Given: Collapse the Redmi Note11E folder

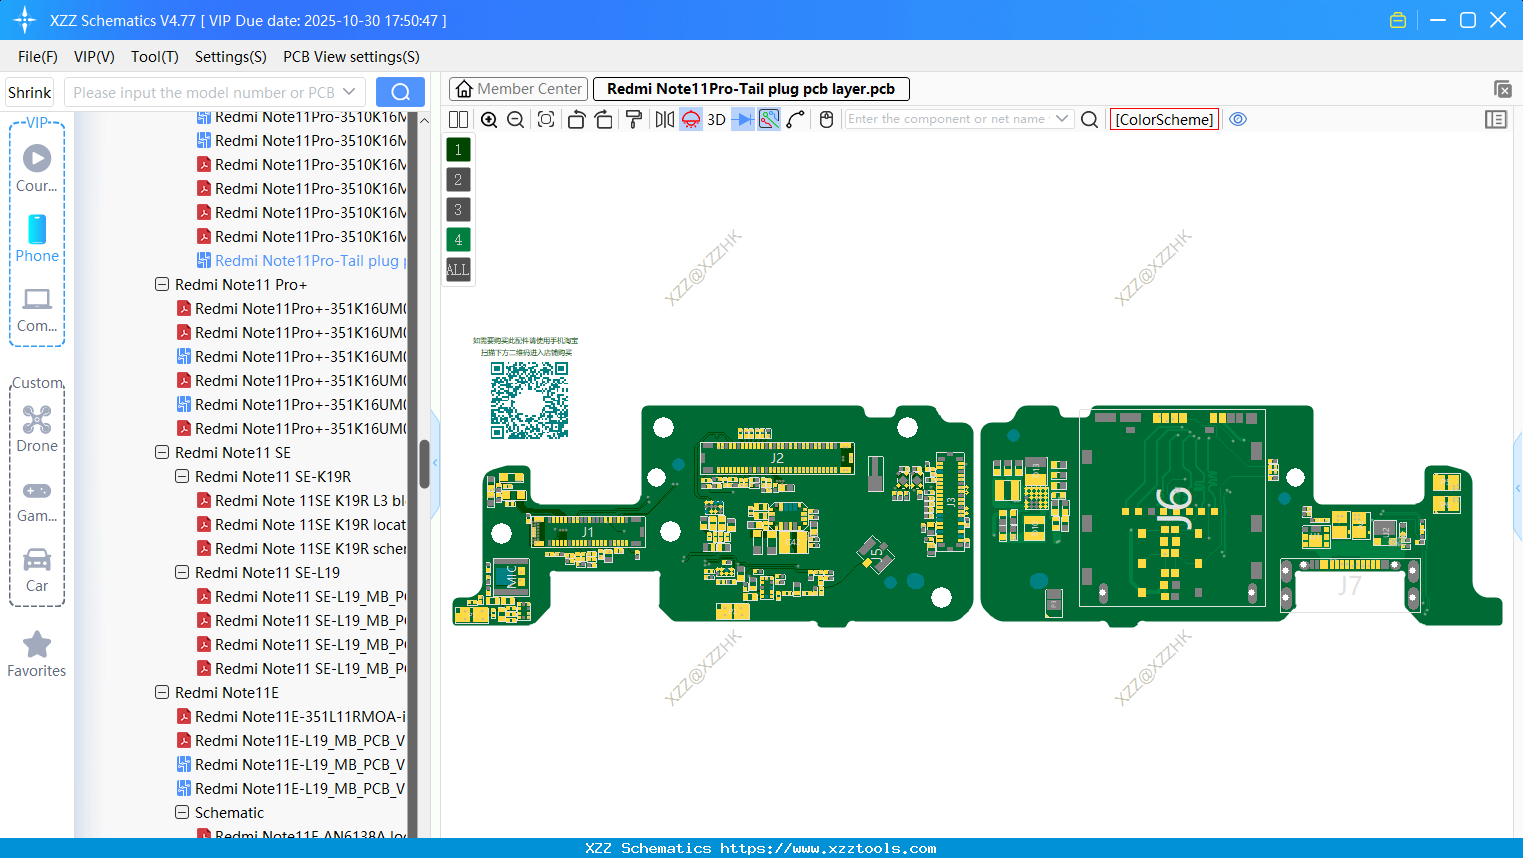Looking at the screenshot, I should click(162, 692).
